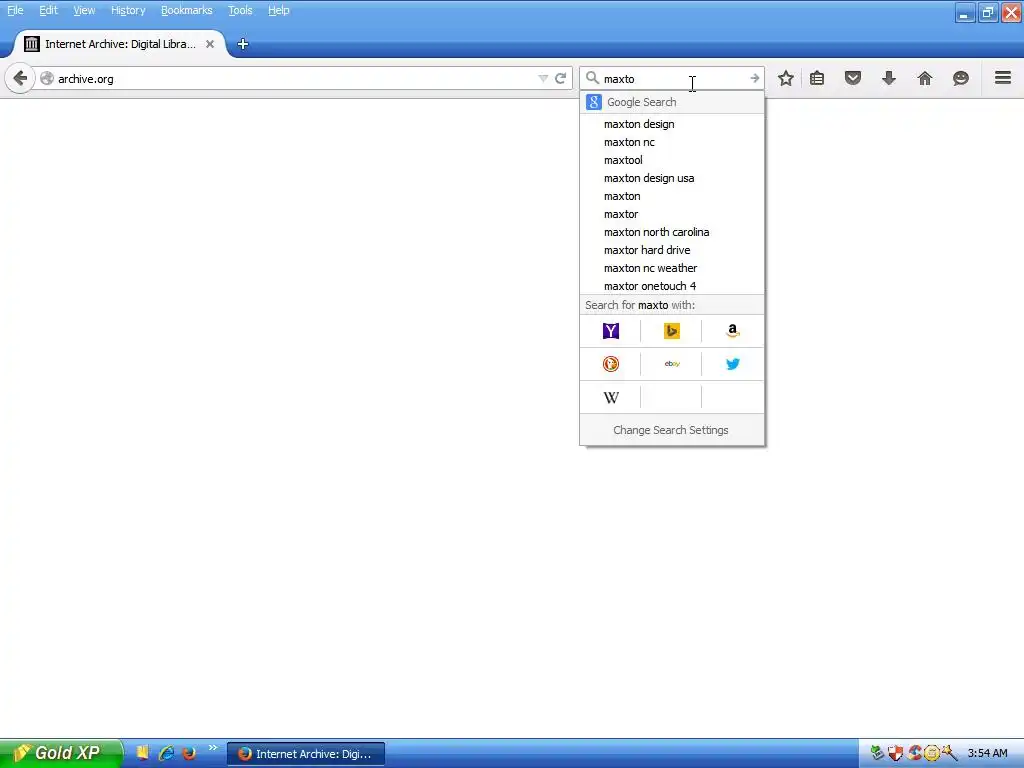Open the hamburger menu button

1003,78
